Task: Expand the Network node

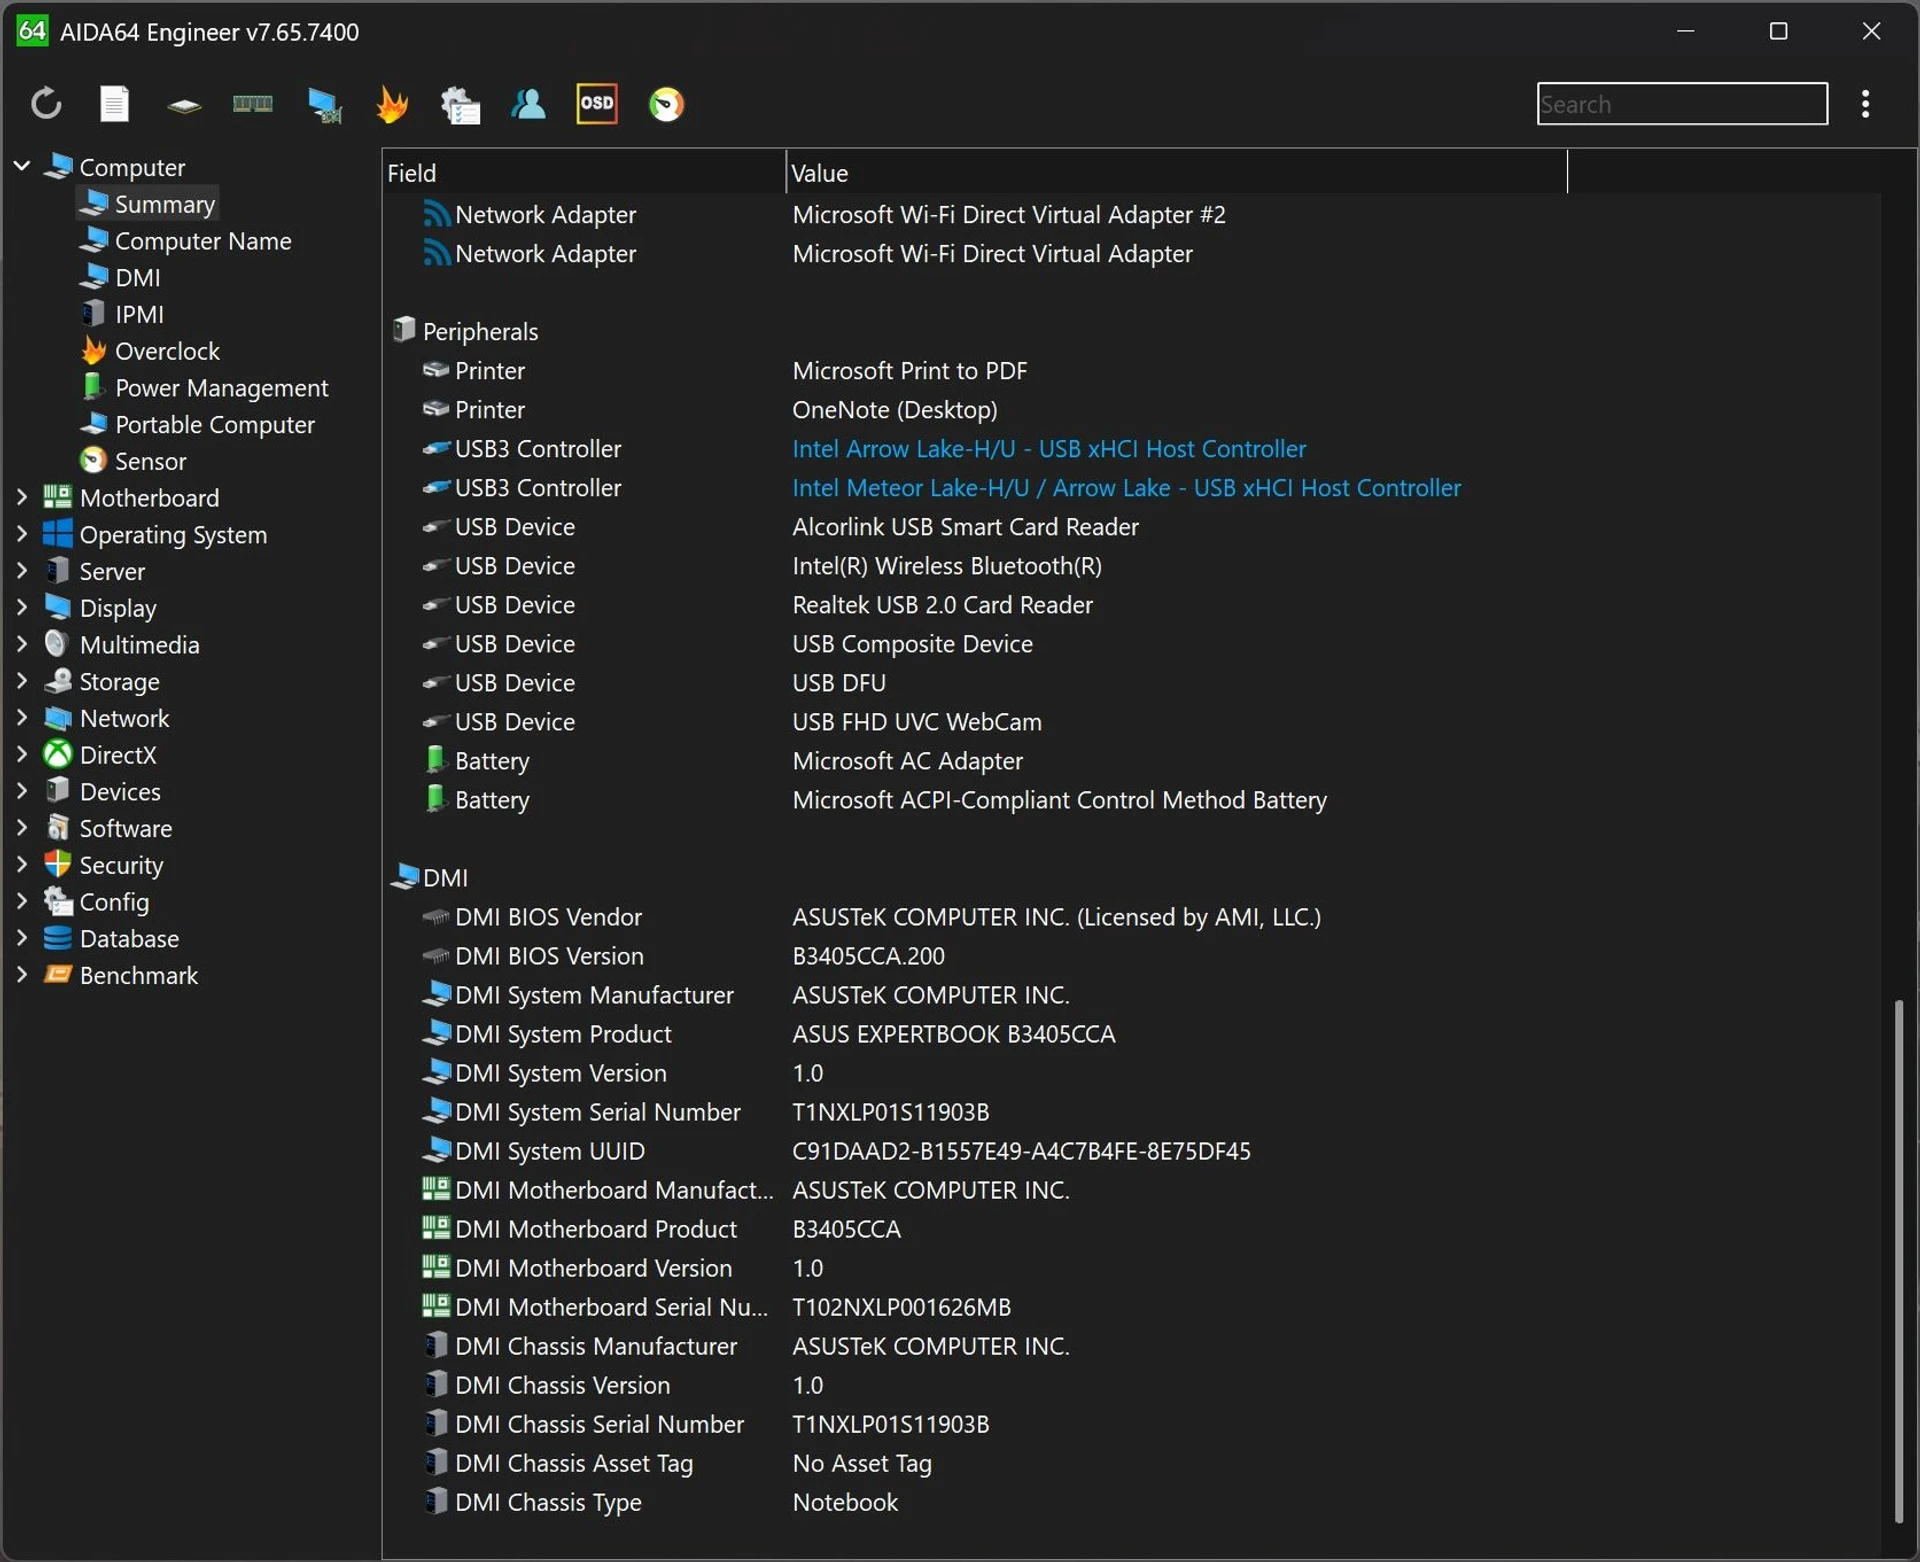Action: (x=22, y=718)
